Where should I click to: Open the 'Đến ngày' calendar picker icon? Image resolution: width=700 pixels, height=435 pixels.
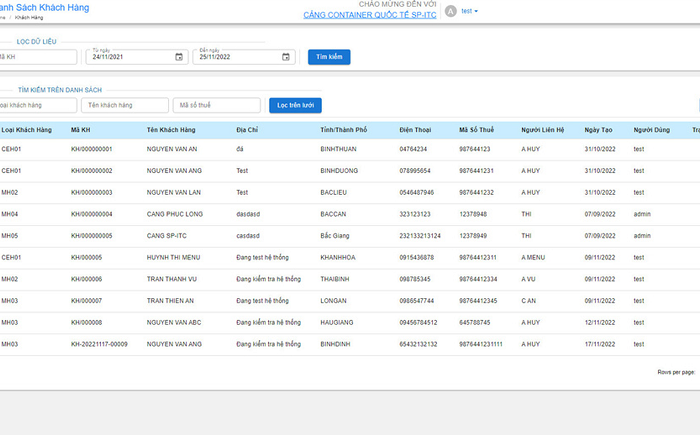tap(288, 57)
